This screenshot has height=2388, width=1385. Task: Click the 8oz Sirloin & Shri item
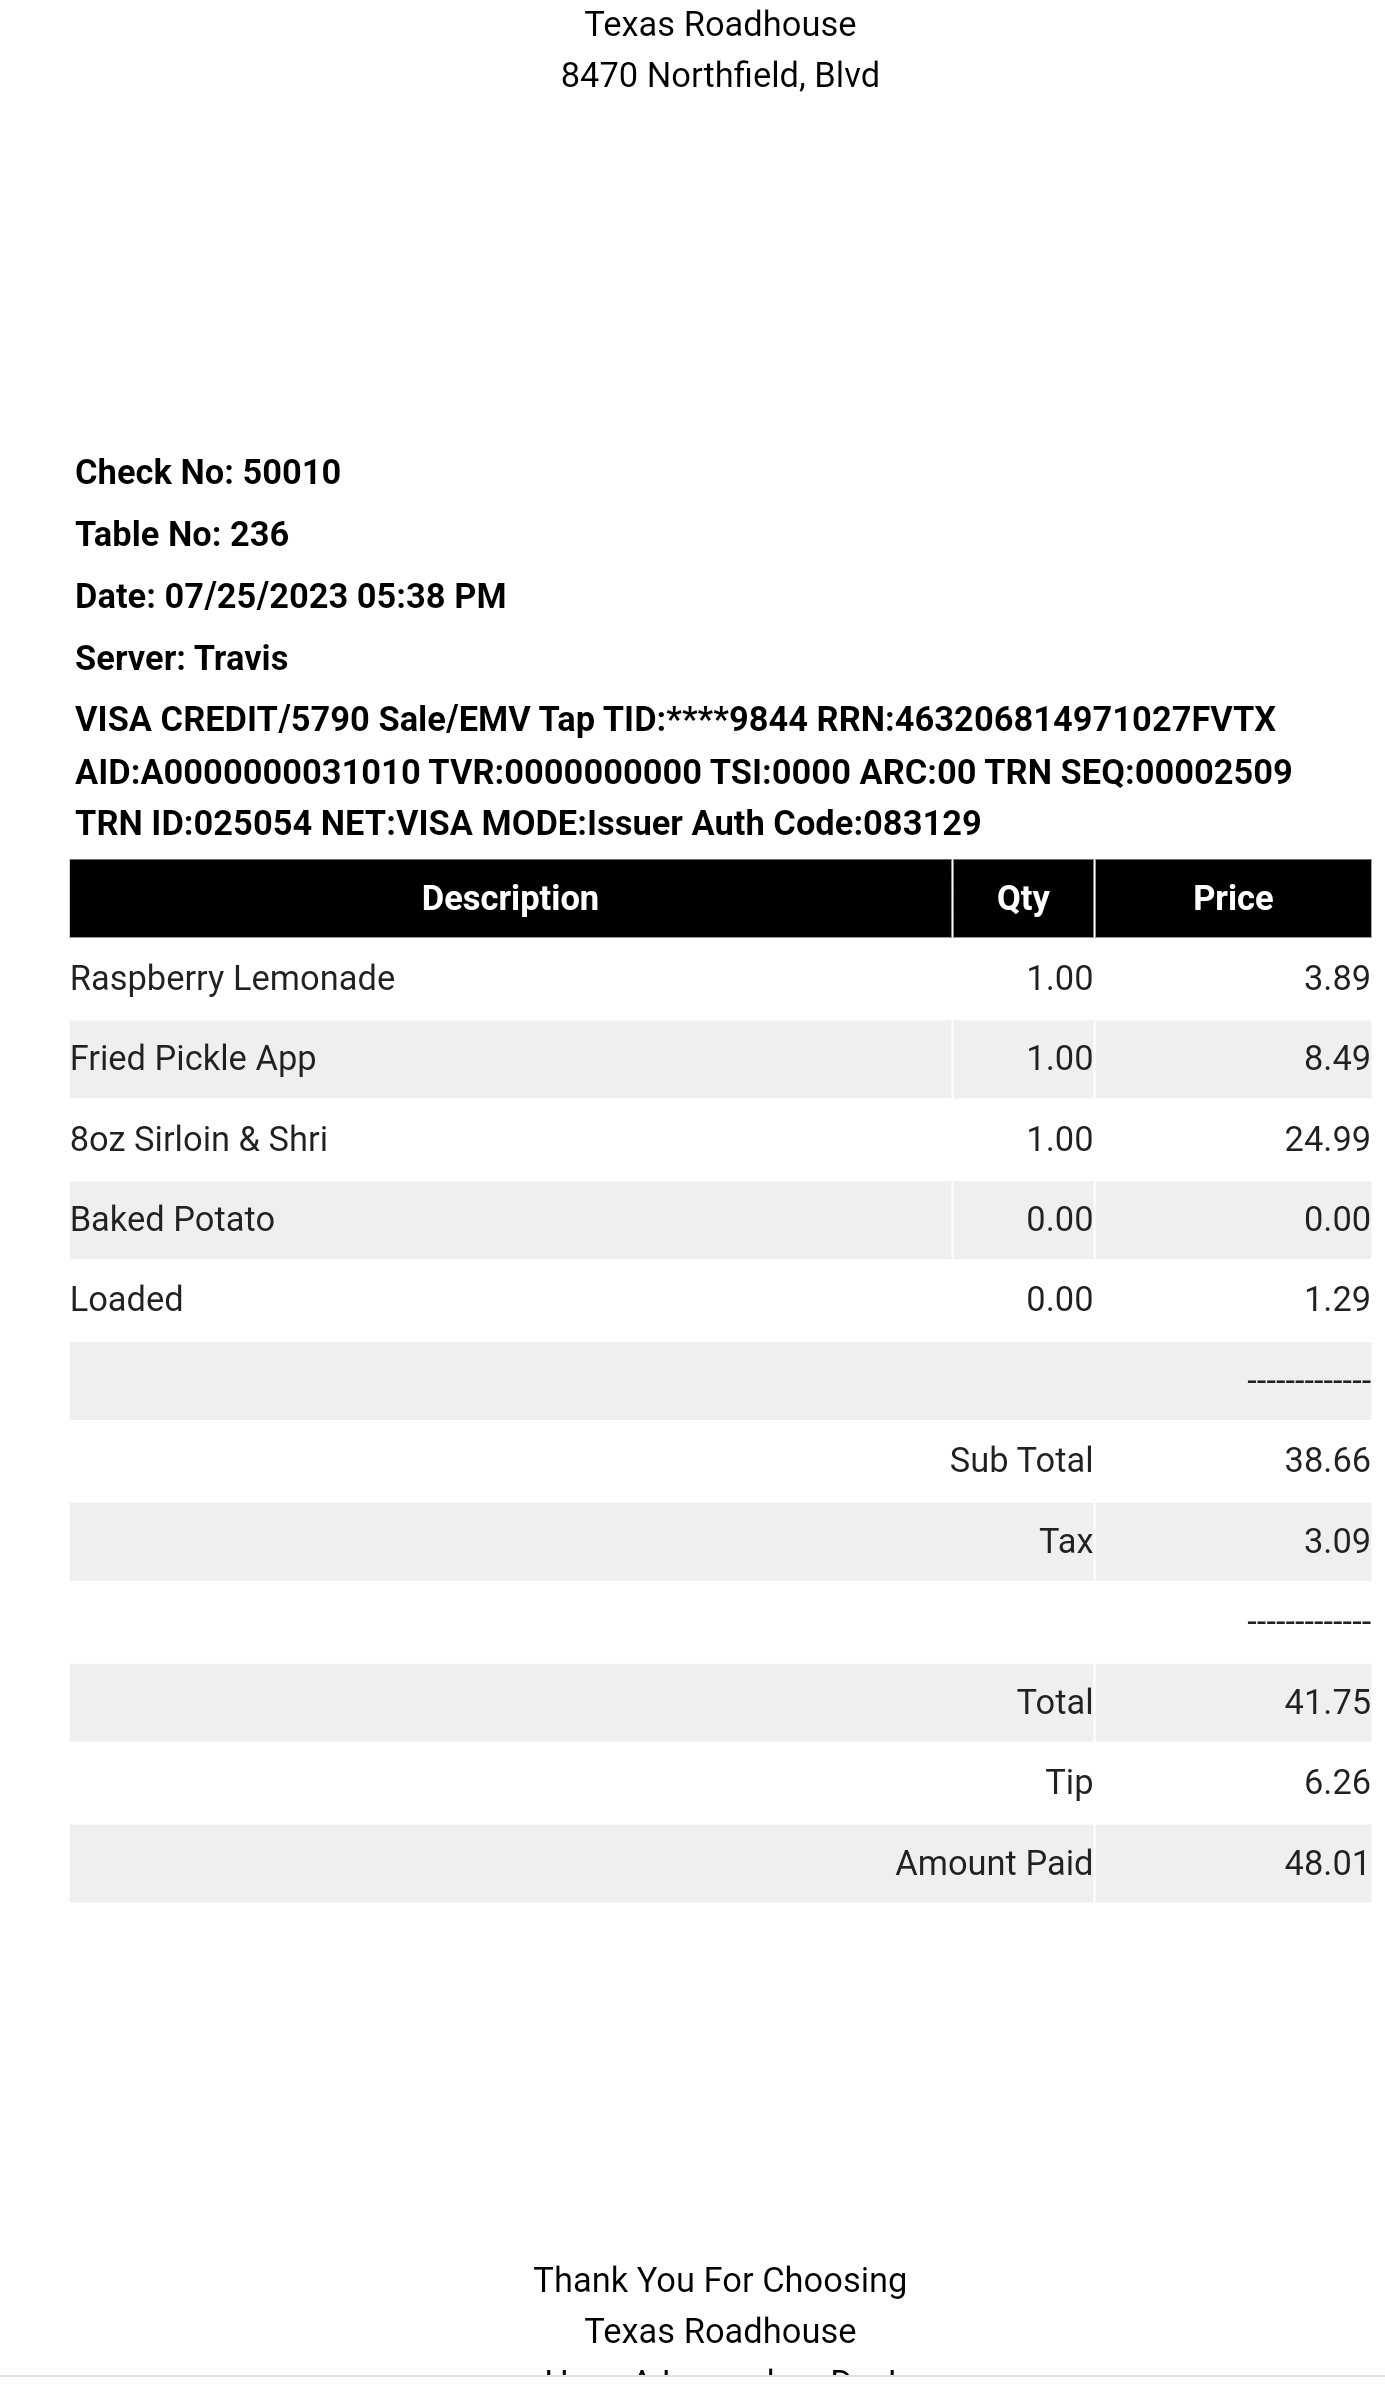(199, 1139)
